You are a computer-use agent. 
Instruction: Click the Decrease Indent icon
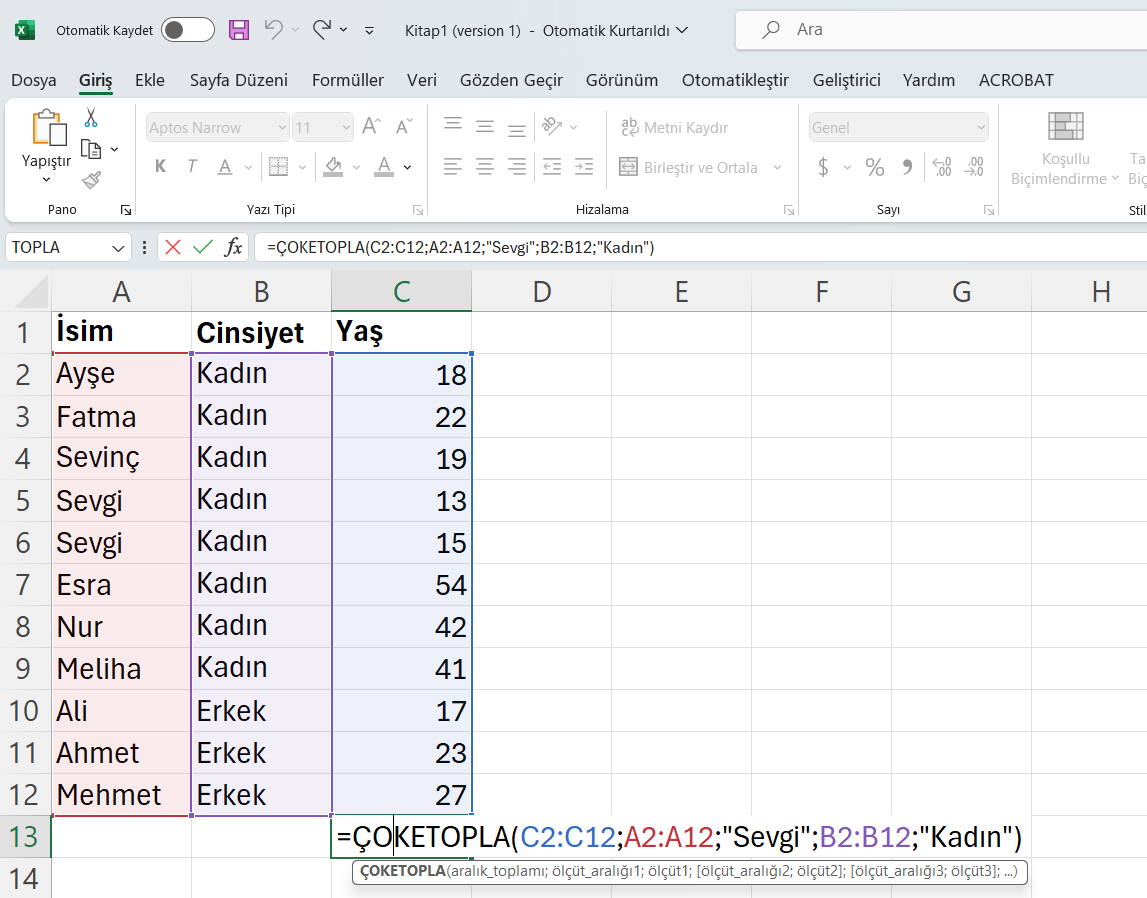tap(552, 167)
